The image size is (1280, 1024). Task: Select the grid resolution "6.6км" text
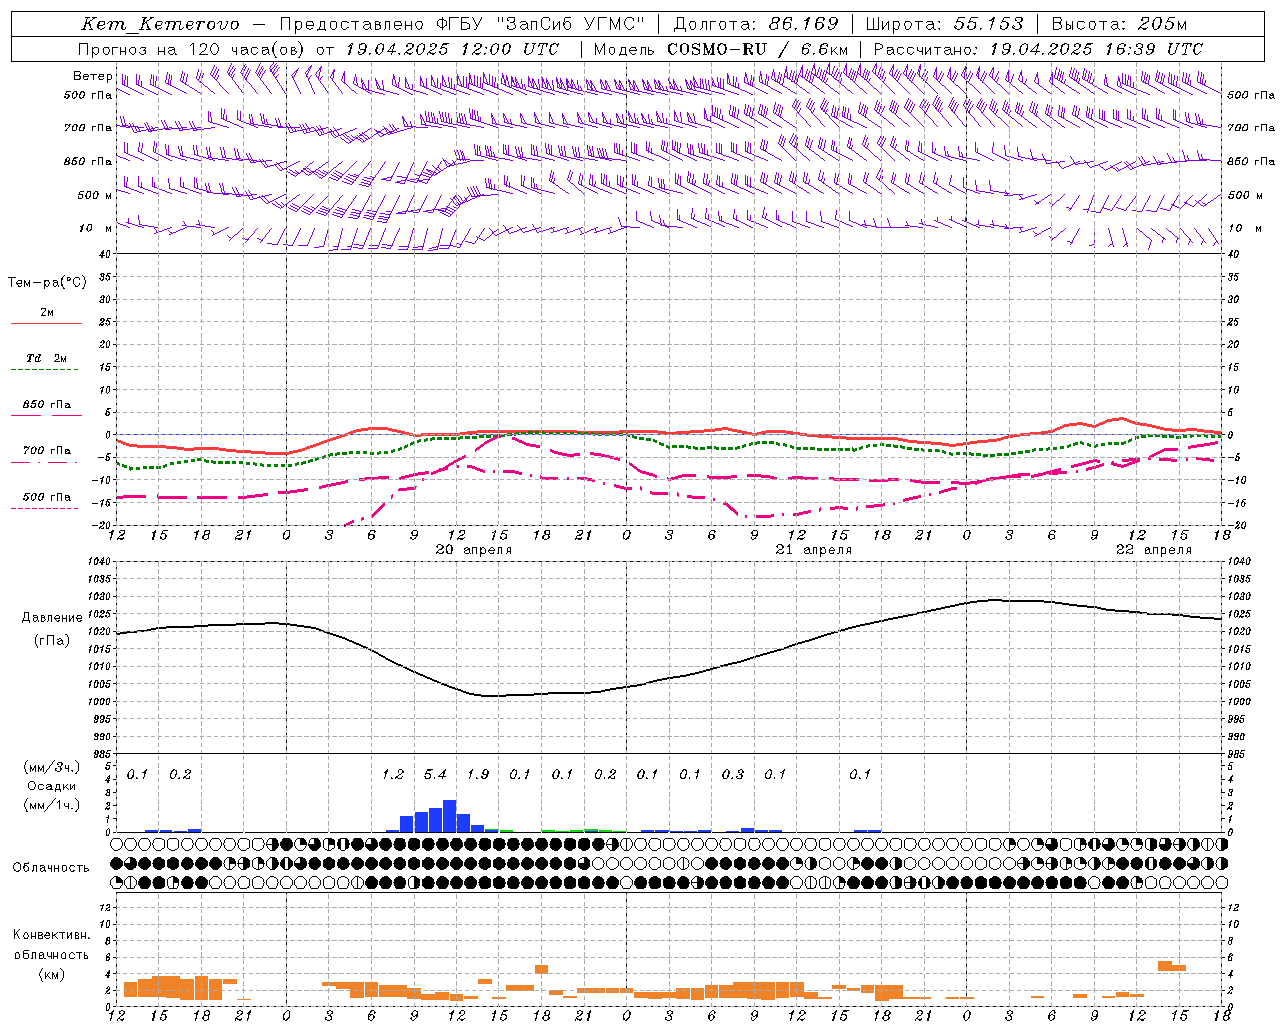coord(824,49)
